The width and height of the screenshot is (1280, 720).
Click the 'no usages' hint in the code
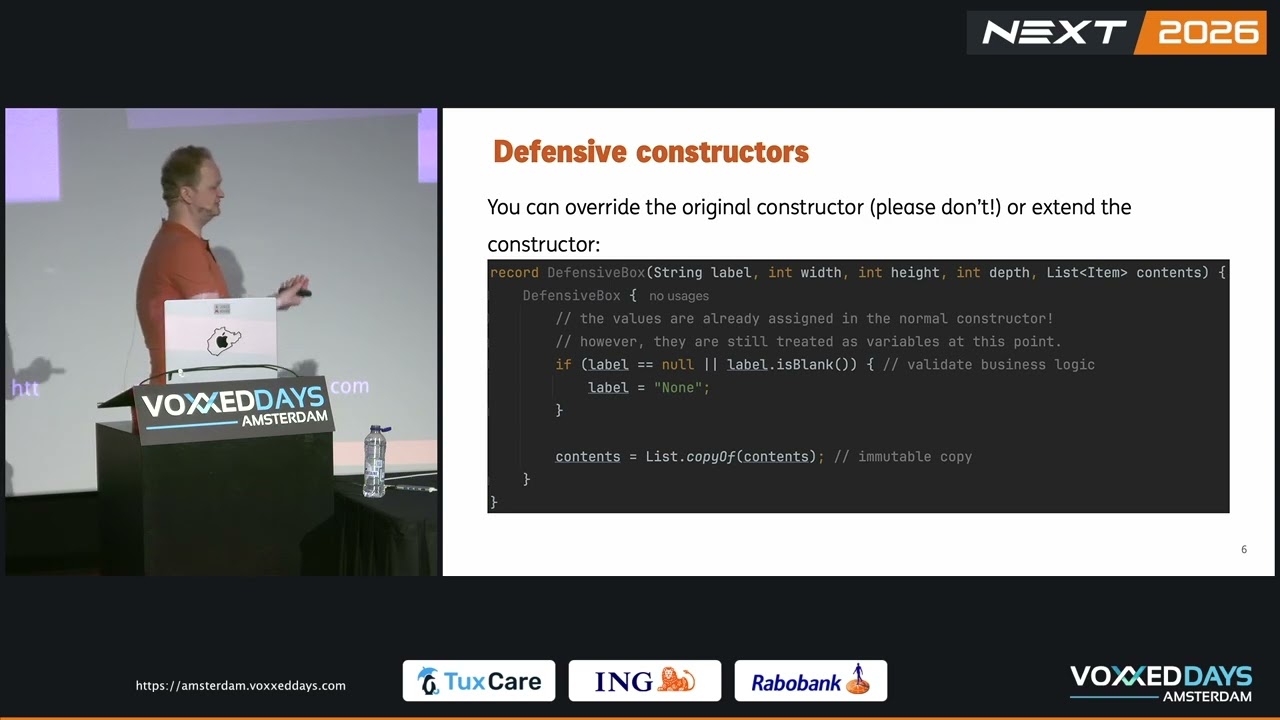(x=679, y=296)
